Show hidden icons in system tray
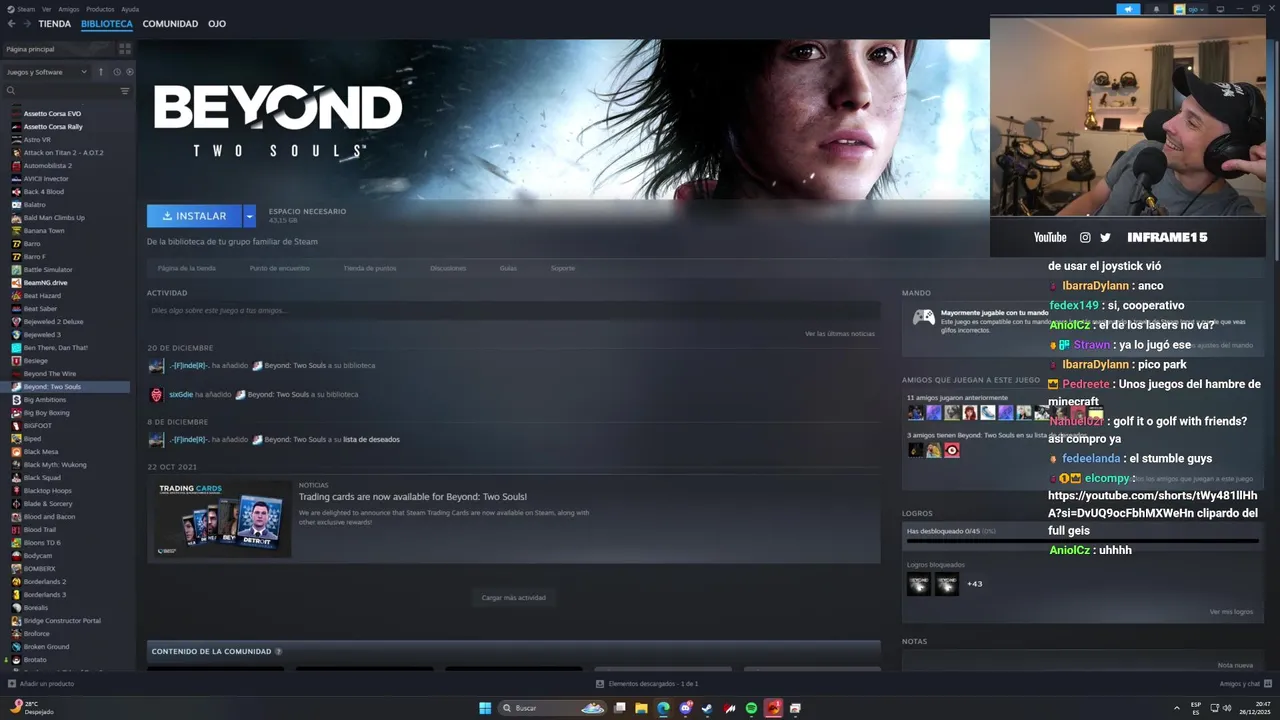This screenshot has width=1280, height=720. click(1177, 708)
